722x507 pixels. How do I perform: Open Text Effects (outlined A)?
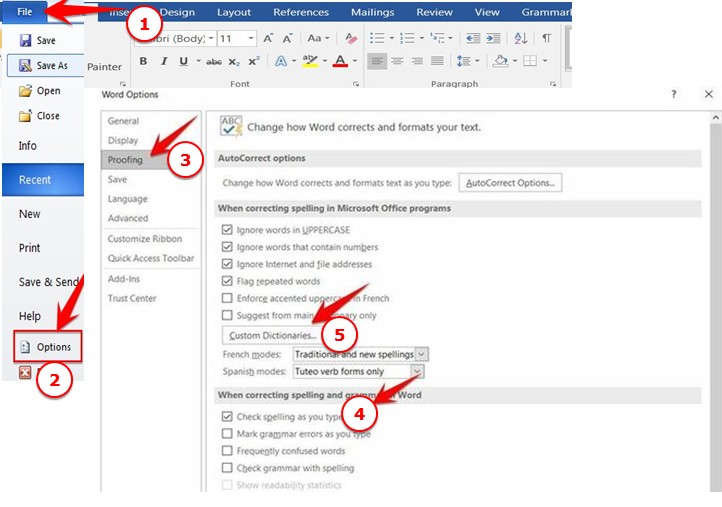(x=280, y=61)
